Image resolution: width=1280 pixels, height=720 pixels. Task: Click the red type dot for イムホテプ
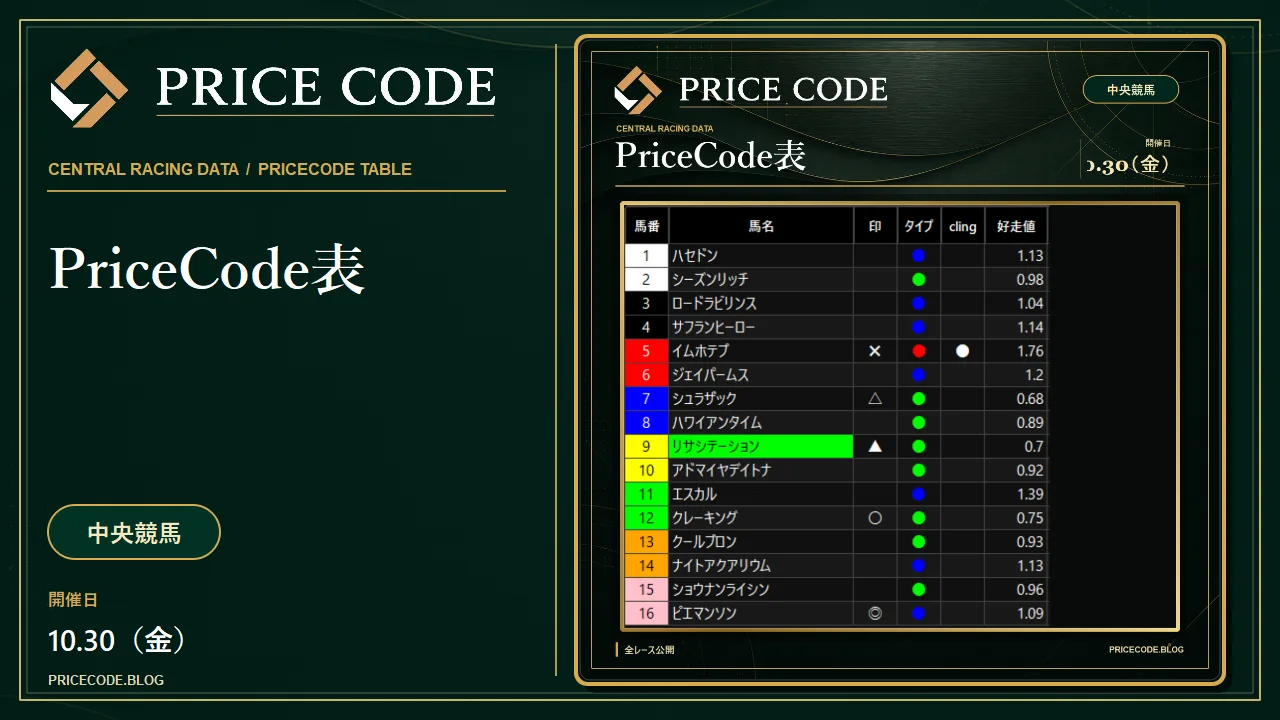[x=919, y=351]
